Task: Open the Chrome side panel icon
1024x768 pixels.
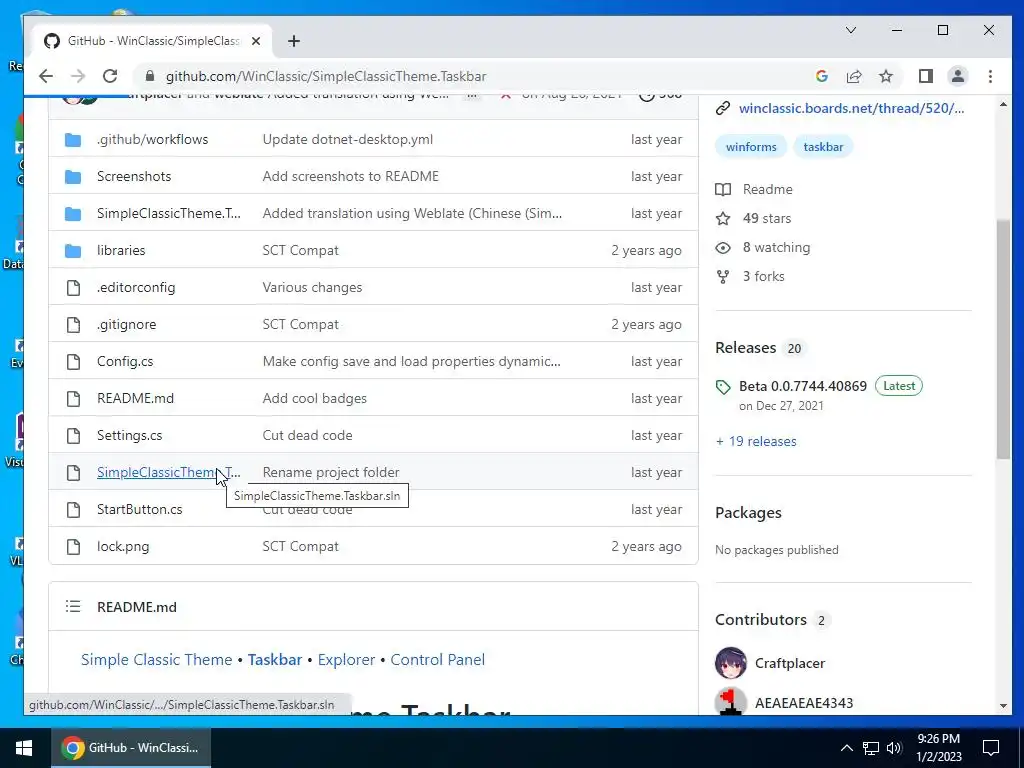Action: point(925,76)
